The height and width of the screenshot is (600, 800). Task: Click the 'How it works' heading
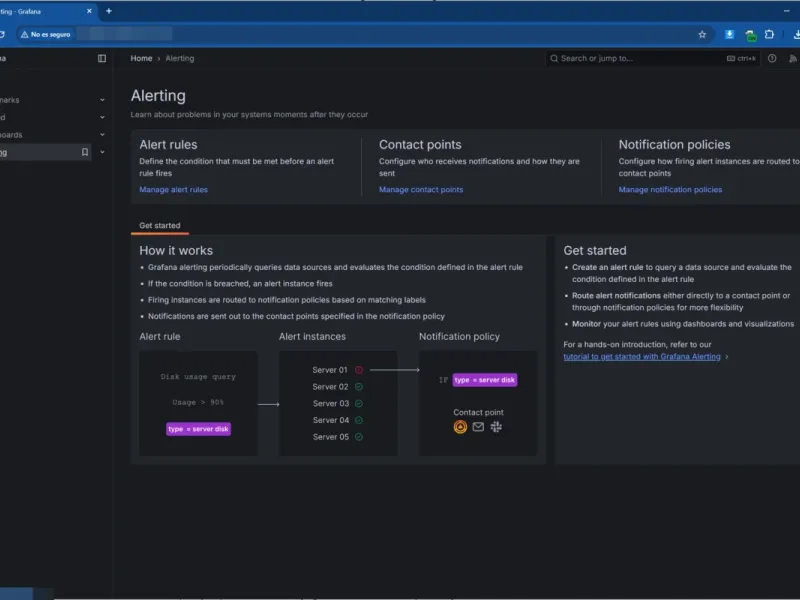point(176,251)
